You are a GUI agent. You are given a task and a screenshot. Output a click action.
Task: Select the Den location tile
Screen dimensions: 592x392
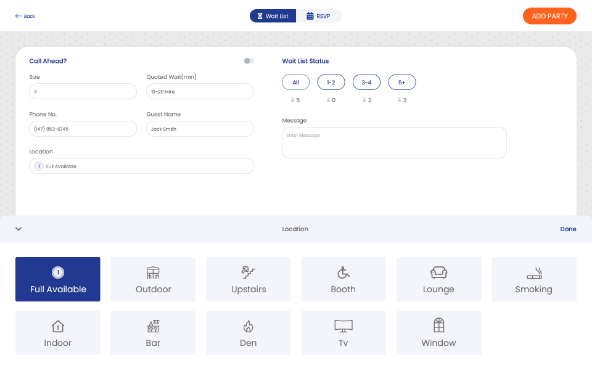click(248, 333)
